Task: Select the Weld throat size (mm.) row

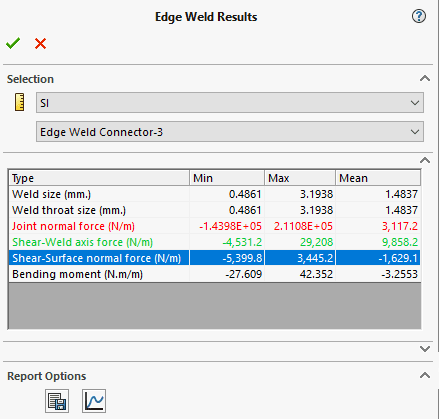Action: (x=215, y=210)
